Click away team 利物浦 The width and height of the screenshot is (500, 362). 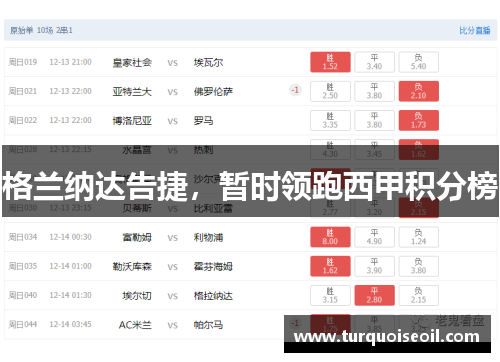(x=208, y=238)
